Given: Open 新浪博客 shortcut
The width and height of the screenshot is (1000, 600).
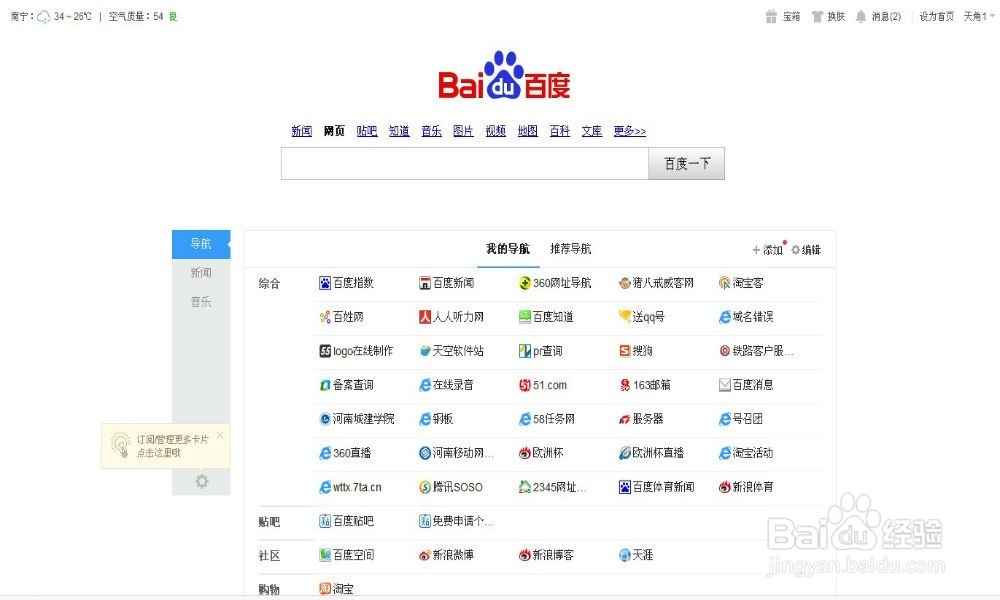Looking at the screenshot, I should [x=546, y=555].
